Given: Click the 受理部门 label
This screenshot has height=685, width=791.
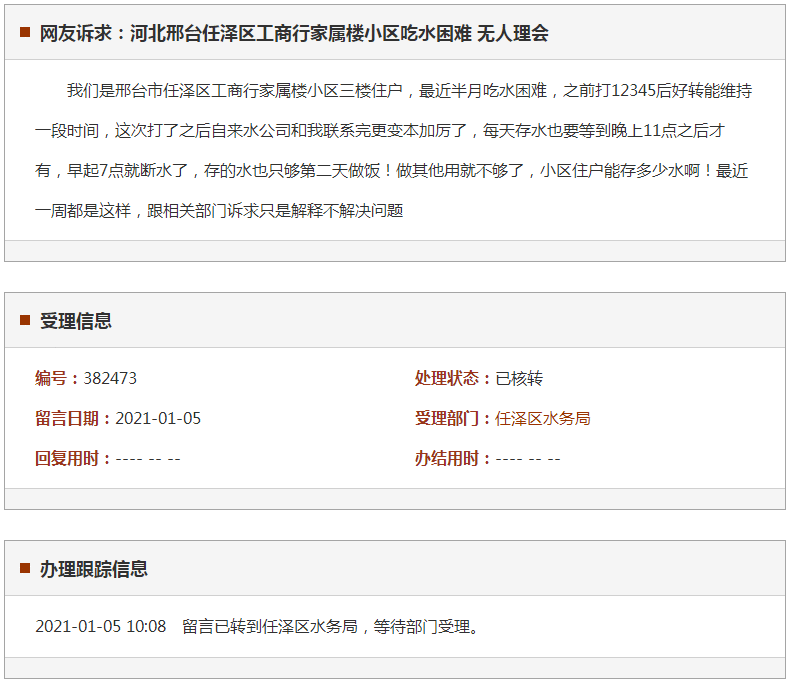Looking at the screenshot, I should [x=453, y=418].
